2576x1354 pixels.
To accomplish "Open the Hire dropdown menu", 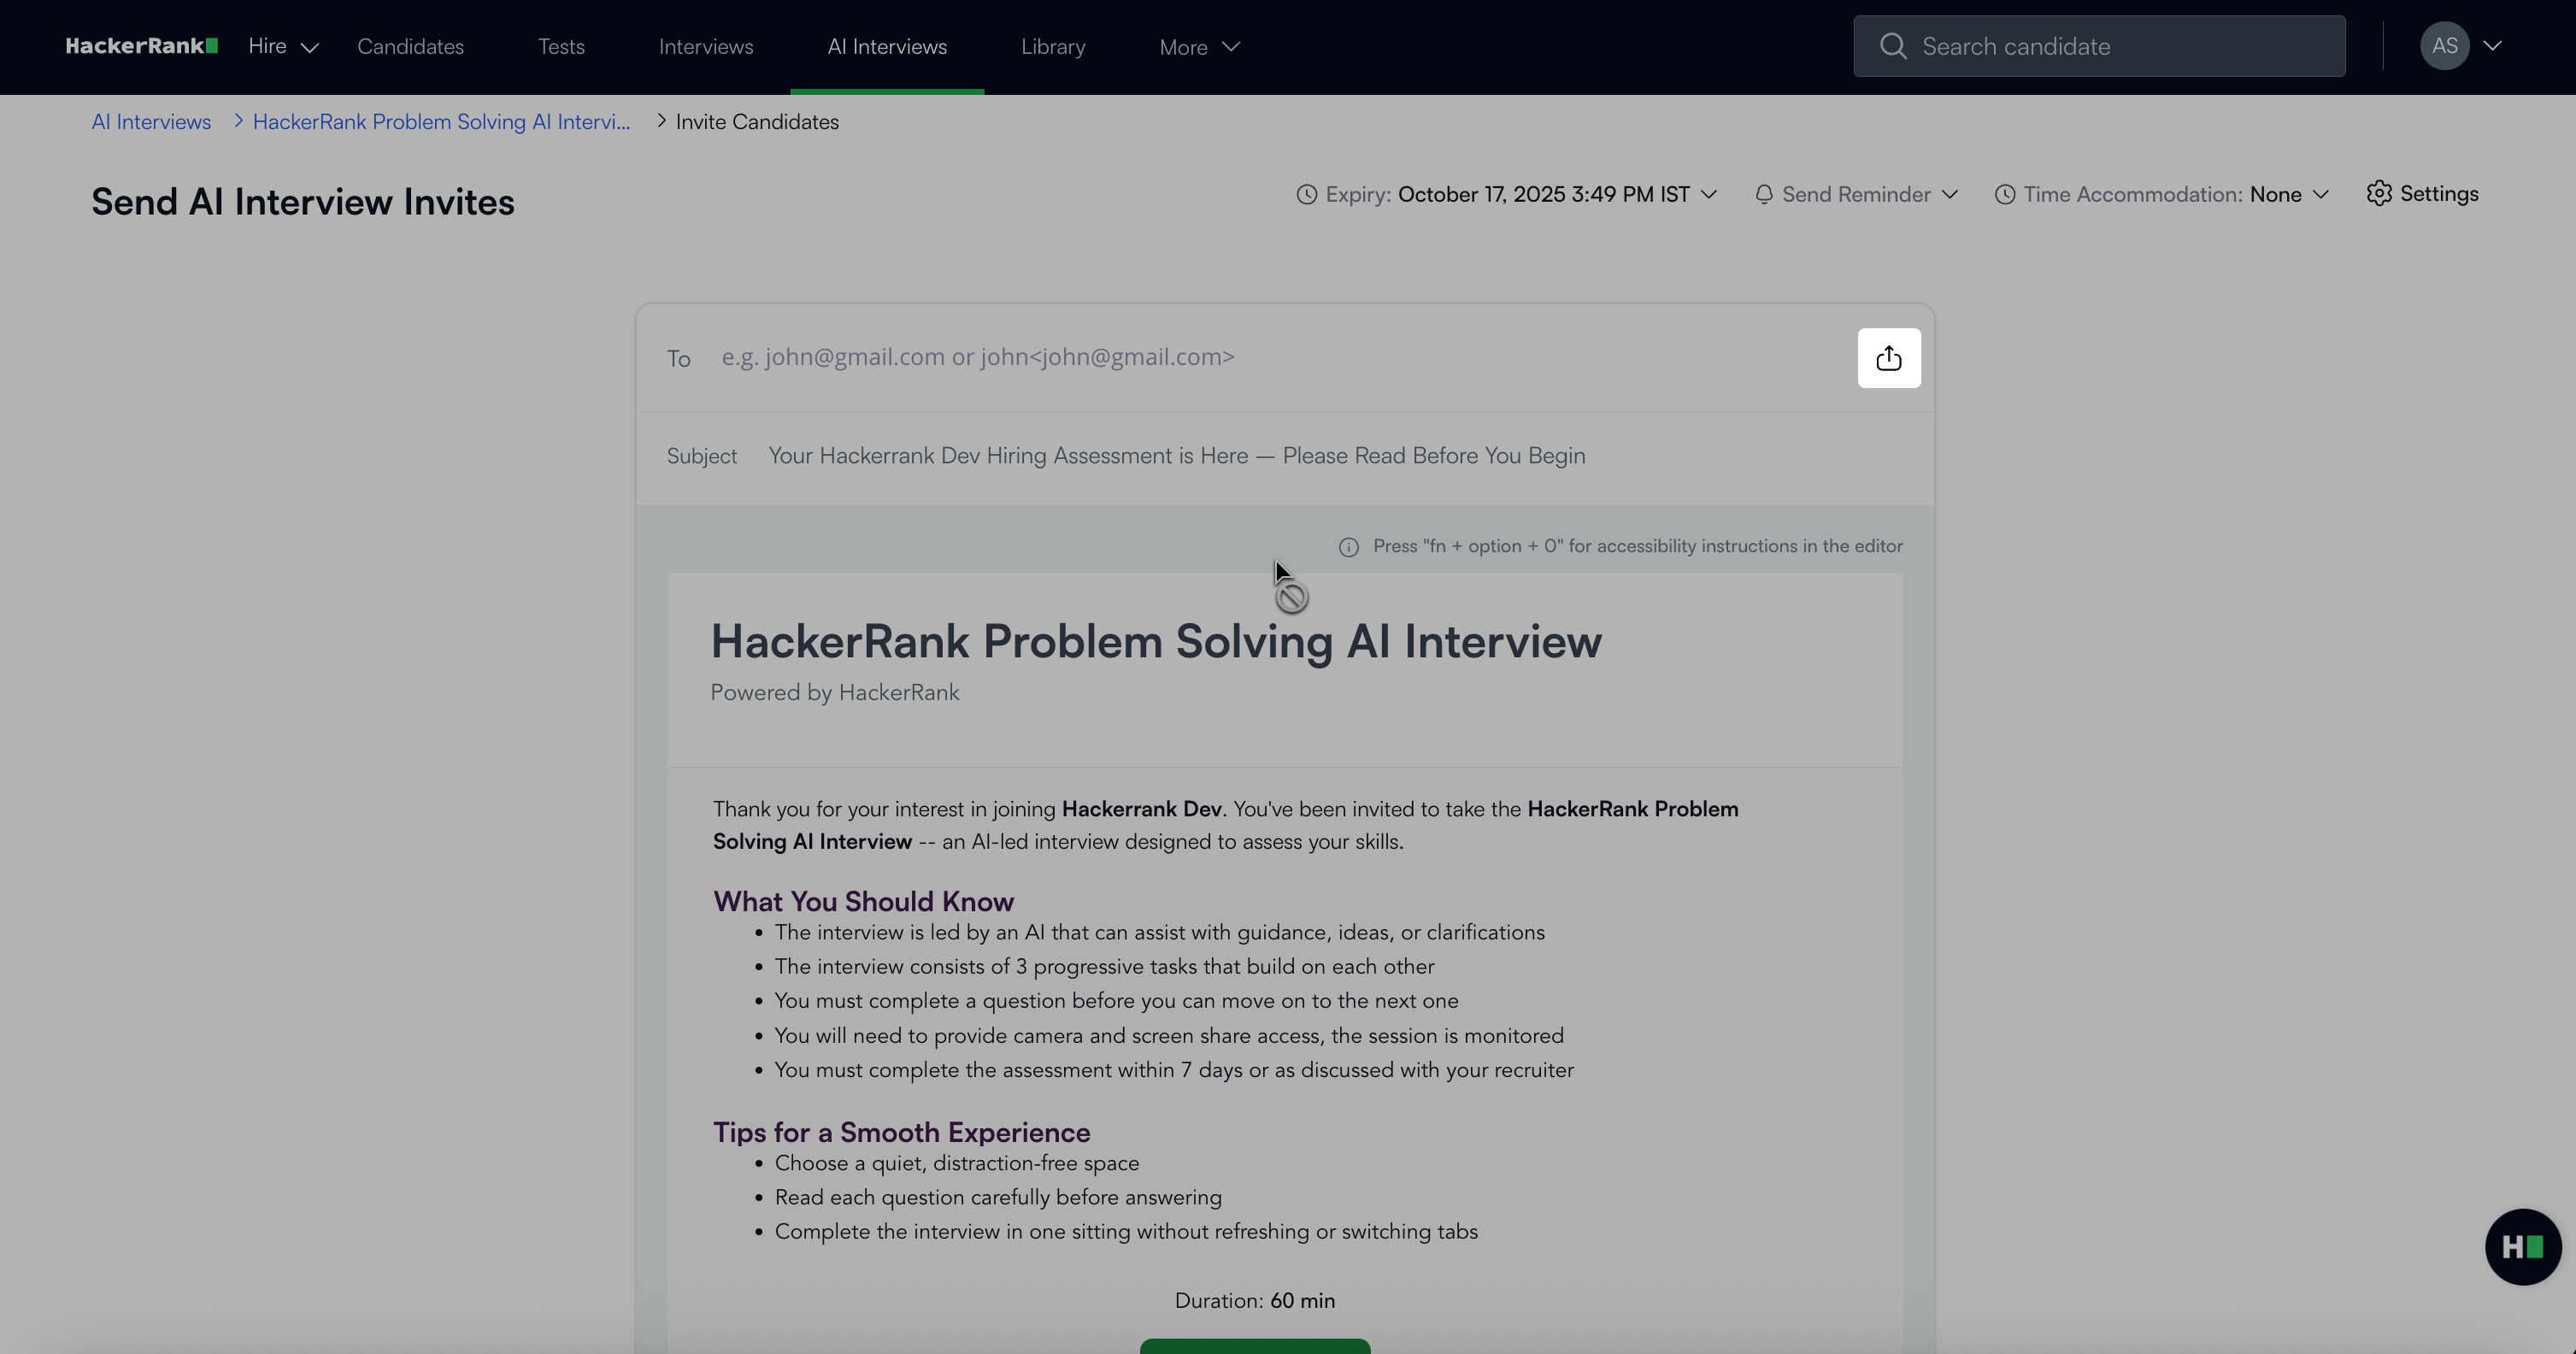I will pos(283,47).
